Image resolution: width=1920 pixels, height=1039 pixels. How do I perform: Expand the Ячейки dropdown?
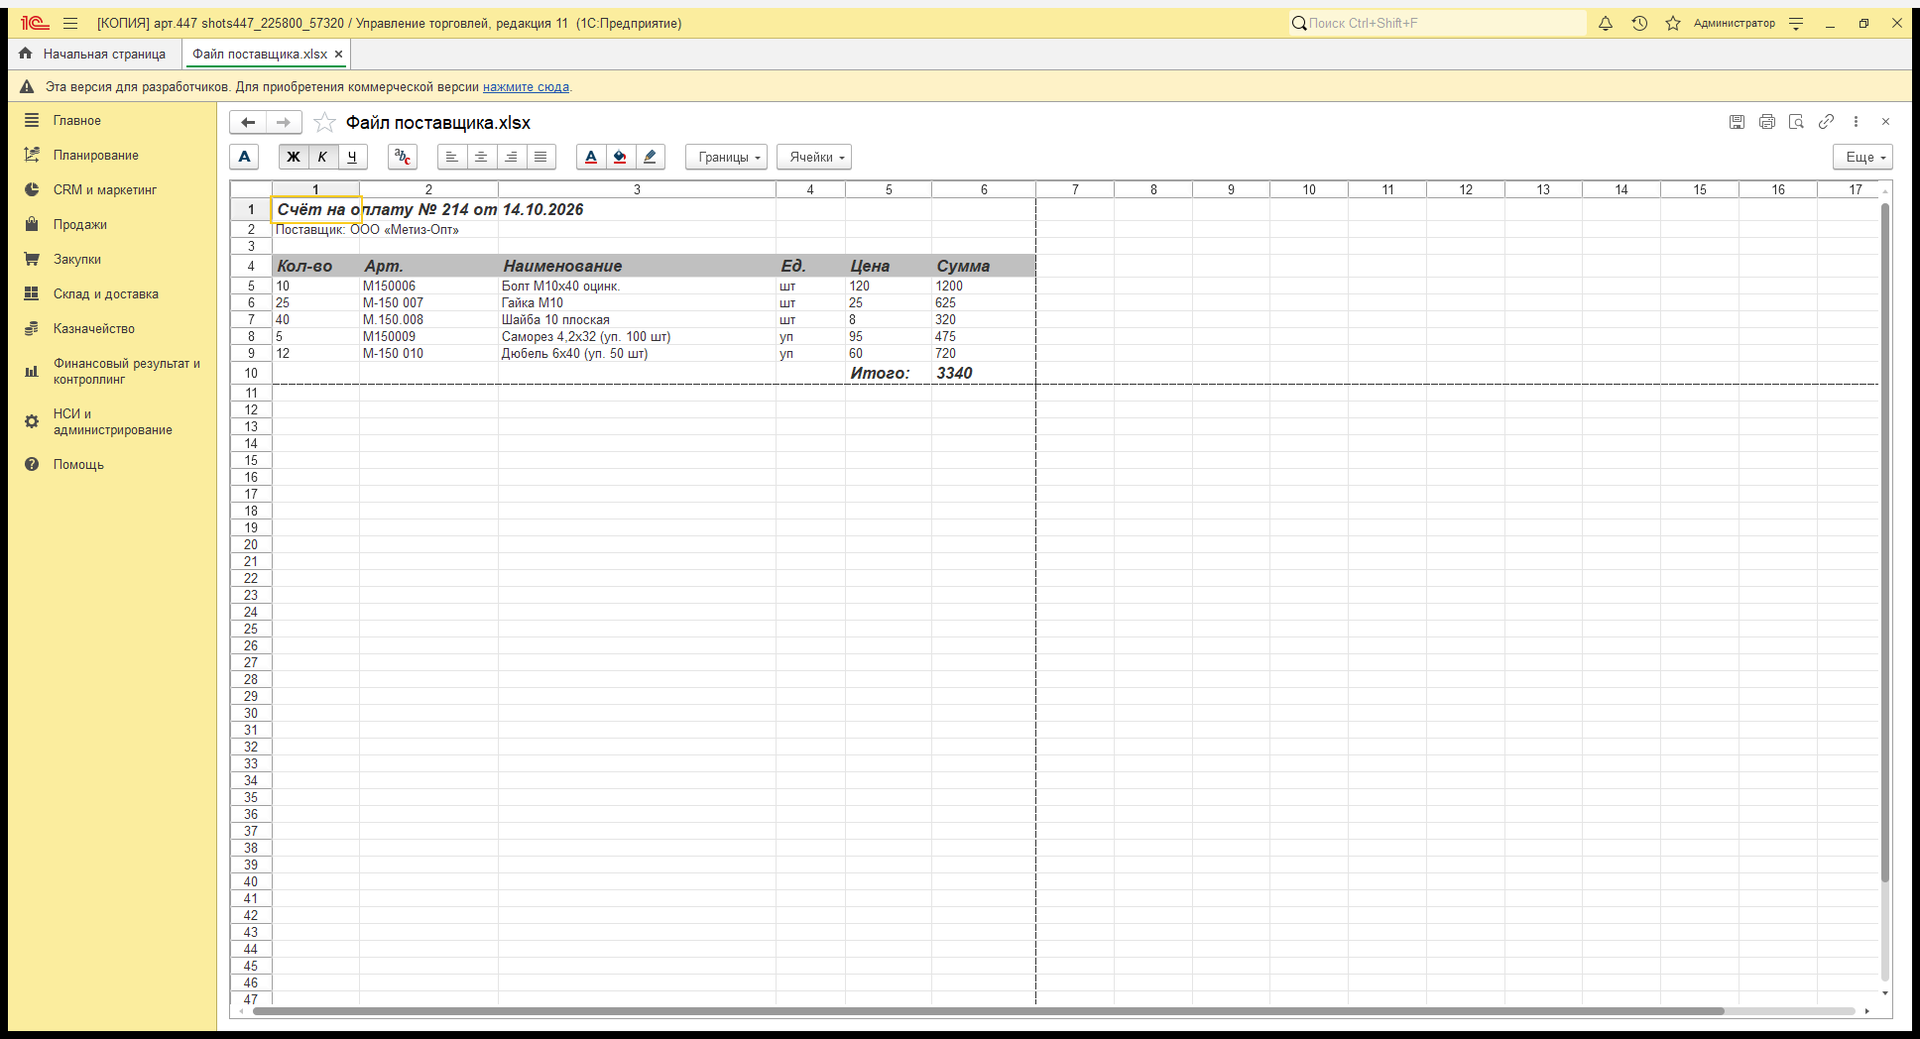pyautogui.click(x=814, y=157)
